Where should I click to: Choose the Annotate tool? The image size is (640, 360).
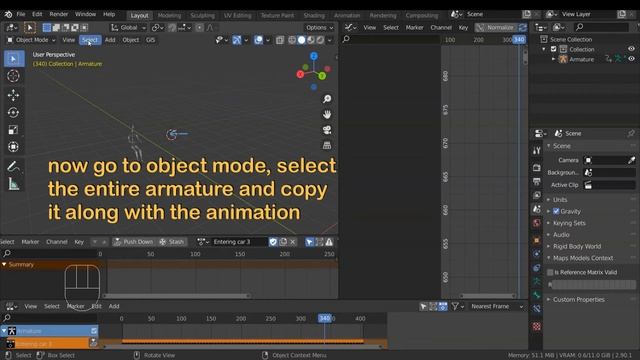[x=13, y=167]
